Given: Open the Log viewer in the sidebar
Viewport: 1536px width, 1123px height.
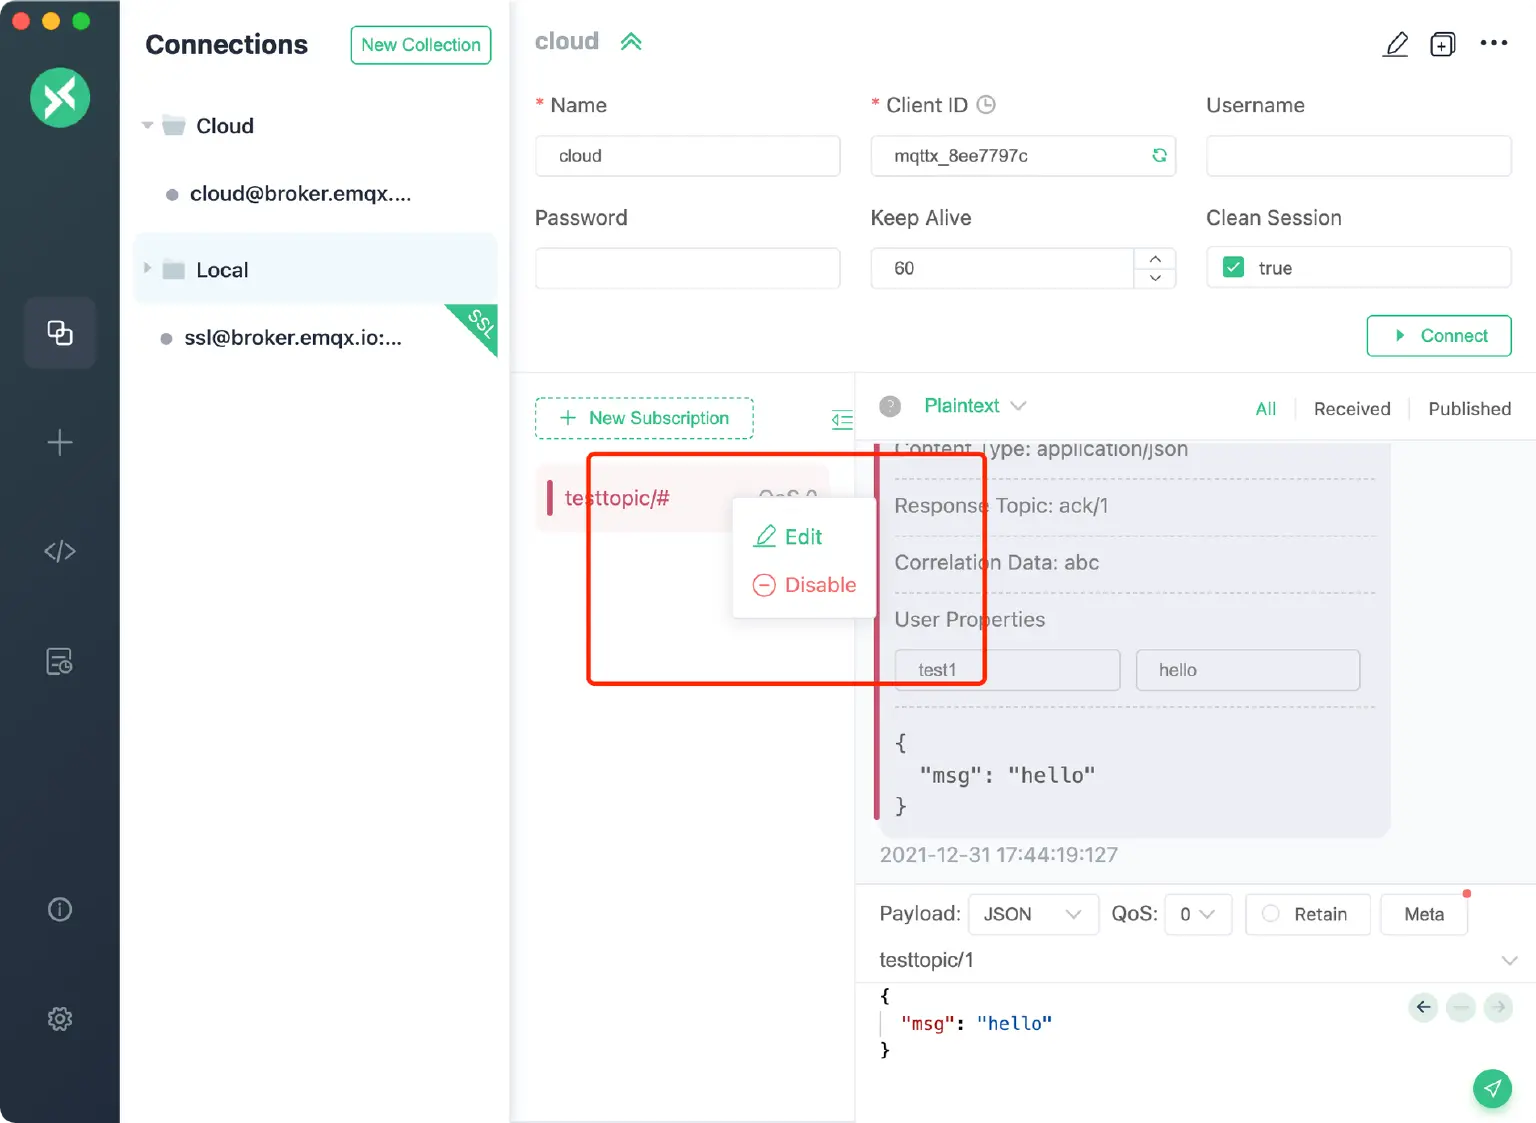Looking at the screenshot, I should pyautogui.click(x=60, y=660).
